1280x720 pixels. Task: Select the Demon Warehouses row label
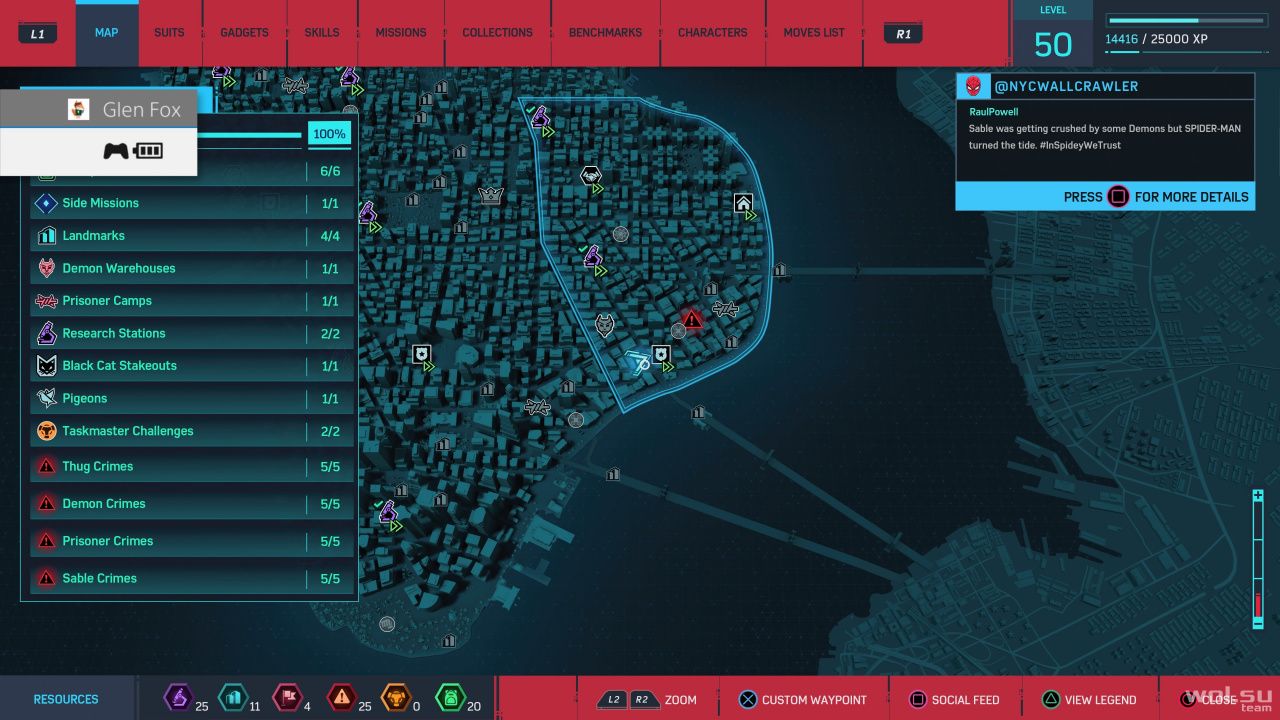click(119, 268)
